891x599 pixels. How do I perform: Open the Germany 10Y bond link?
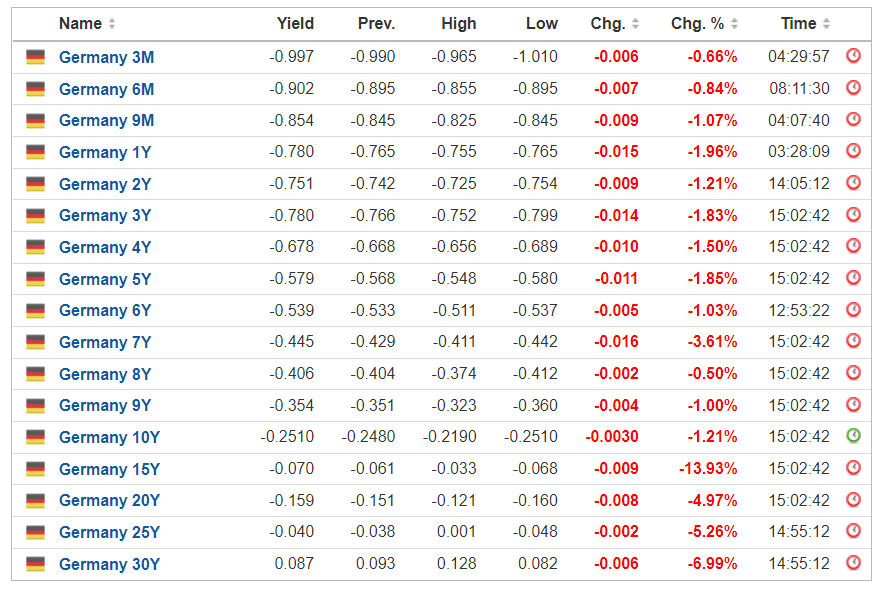[x=109, y=437]
